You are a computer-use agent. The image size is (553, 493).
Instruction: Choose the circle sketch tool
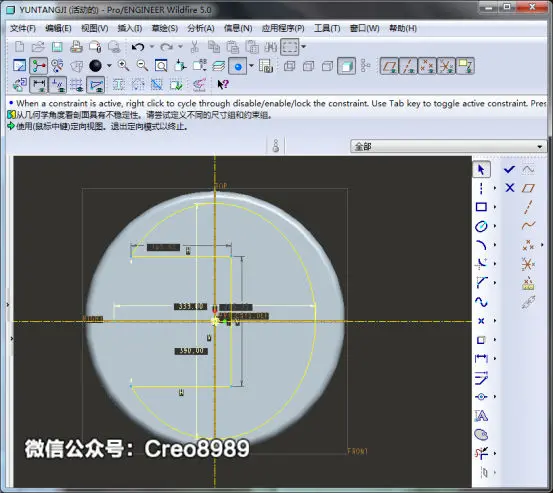481,226
